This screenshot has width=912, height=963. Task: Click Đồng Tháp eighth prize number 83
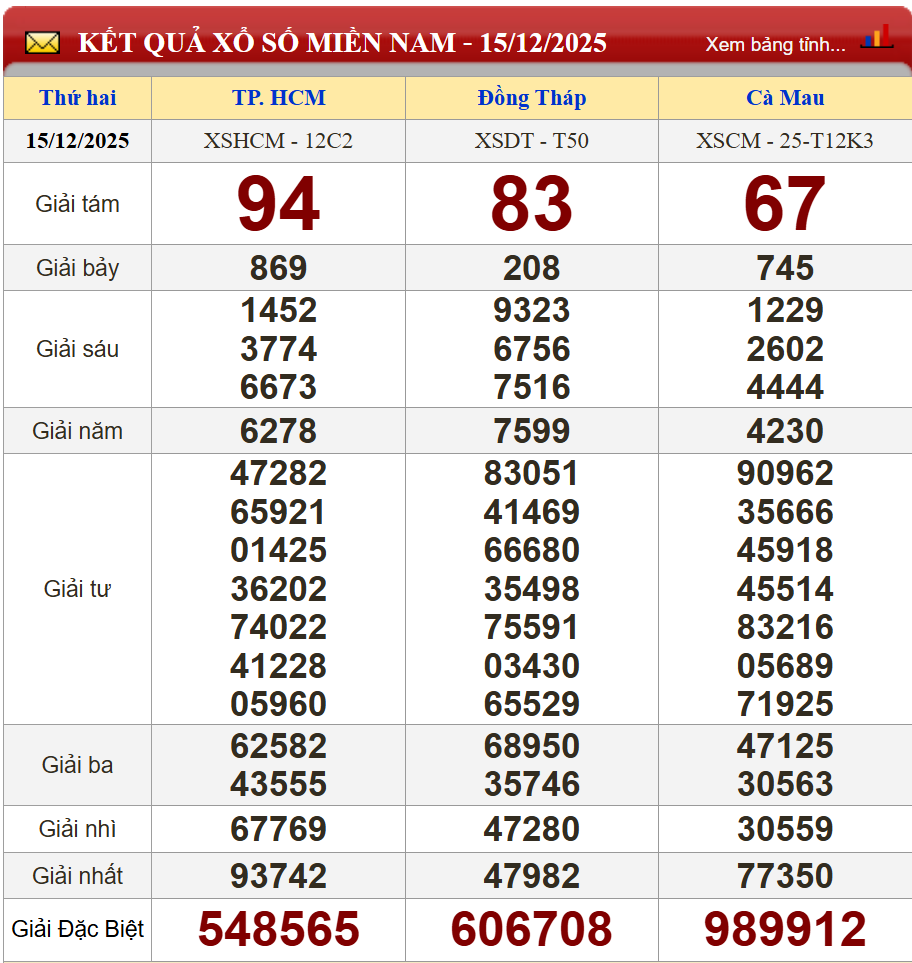click(x=531, y=204)
